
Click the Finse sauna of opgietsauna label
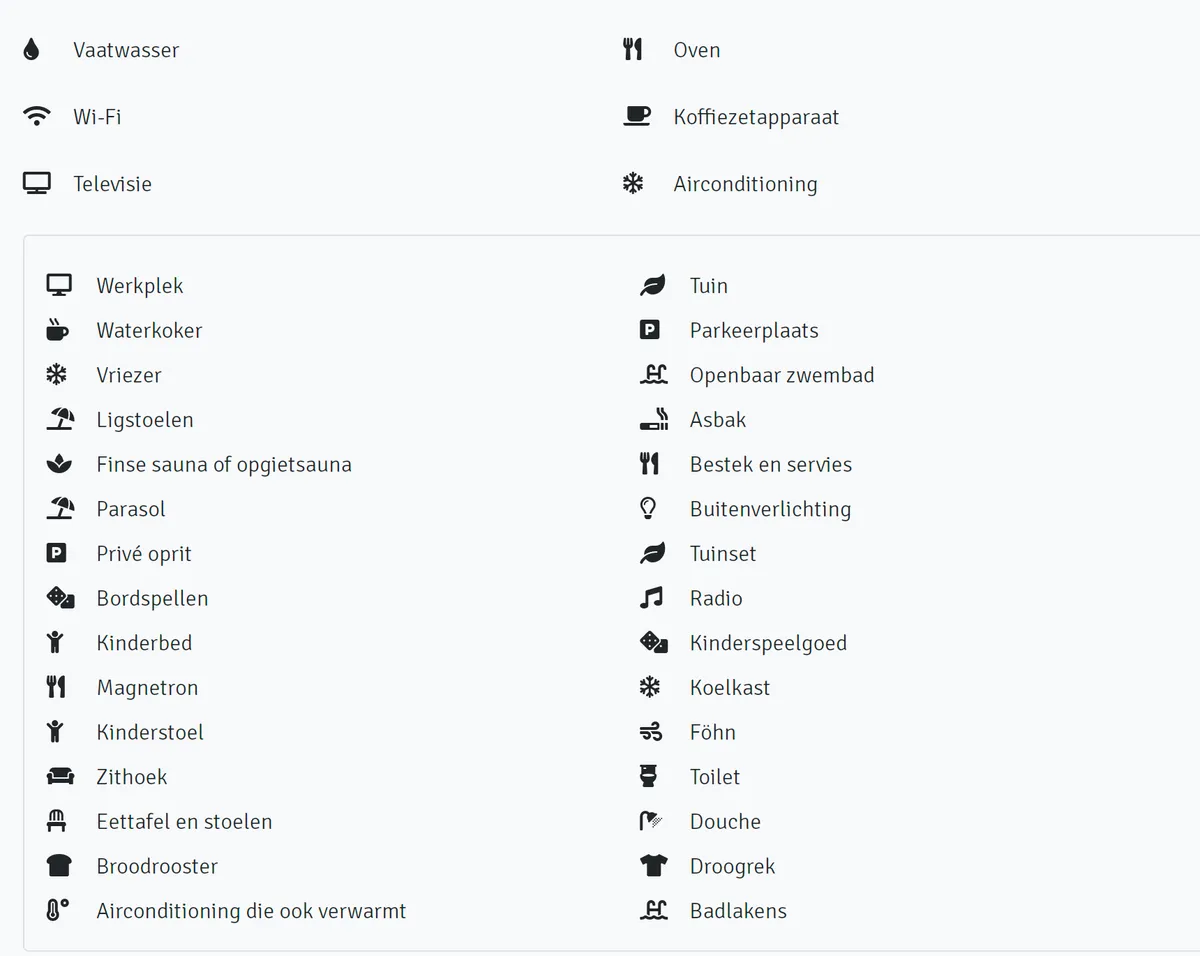pos(224,465)
